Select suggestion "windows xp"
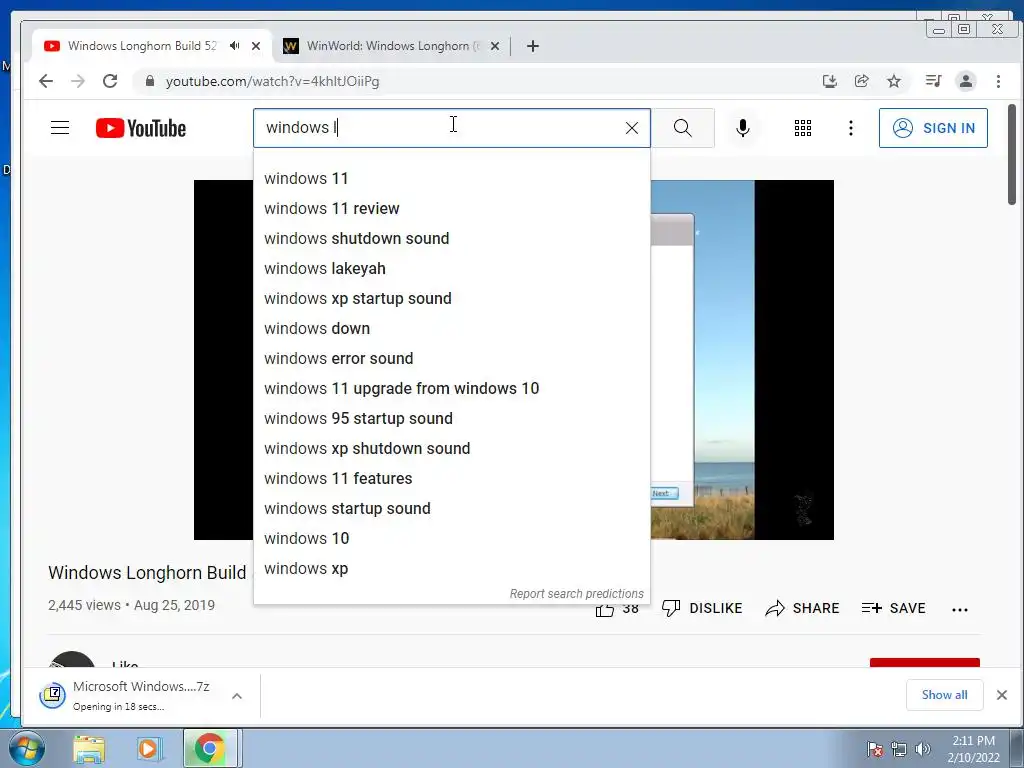1024x768 pixels. click(451, 569)
